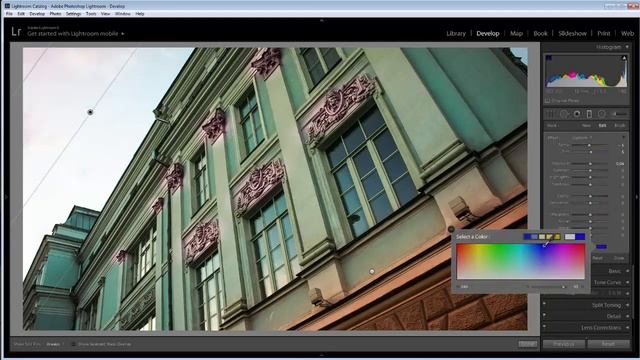Click the blue Color swatch in filter panel

tap(601, 247)
